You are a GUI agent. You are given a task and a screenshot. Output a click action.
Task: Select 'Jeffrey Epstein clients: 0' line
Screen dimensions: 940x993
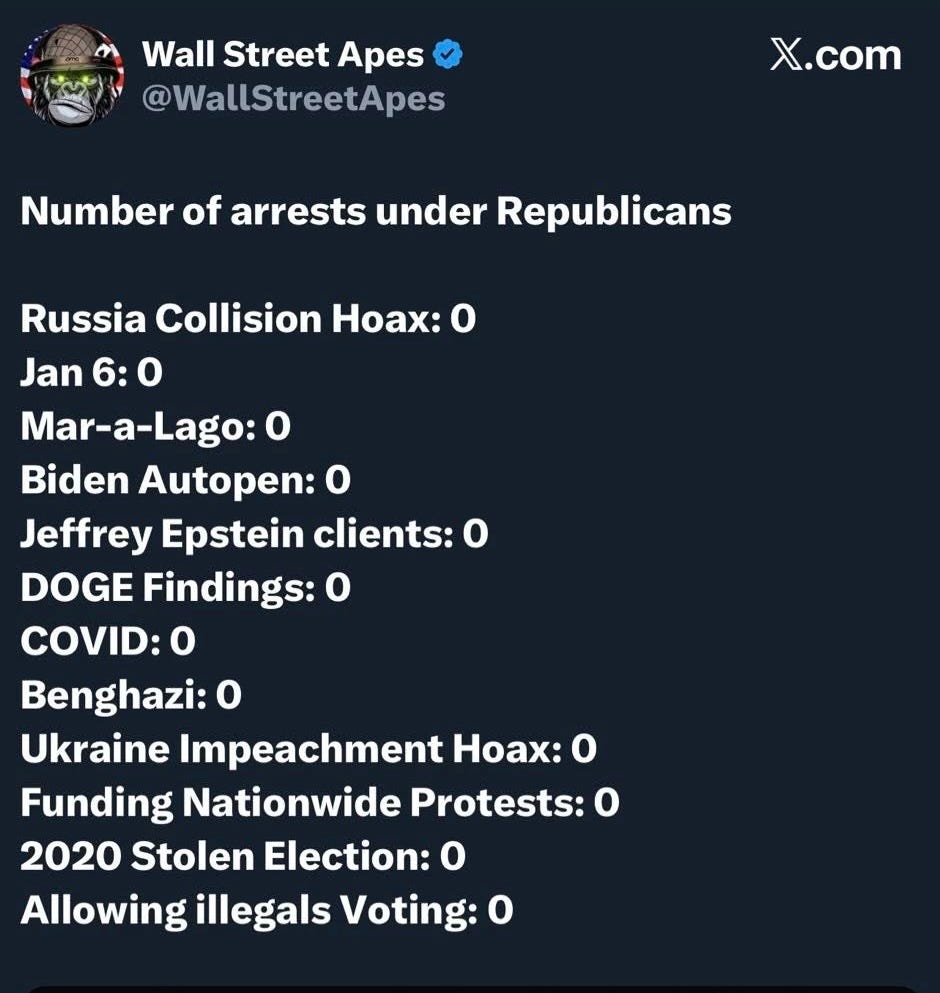pos(254,534)
